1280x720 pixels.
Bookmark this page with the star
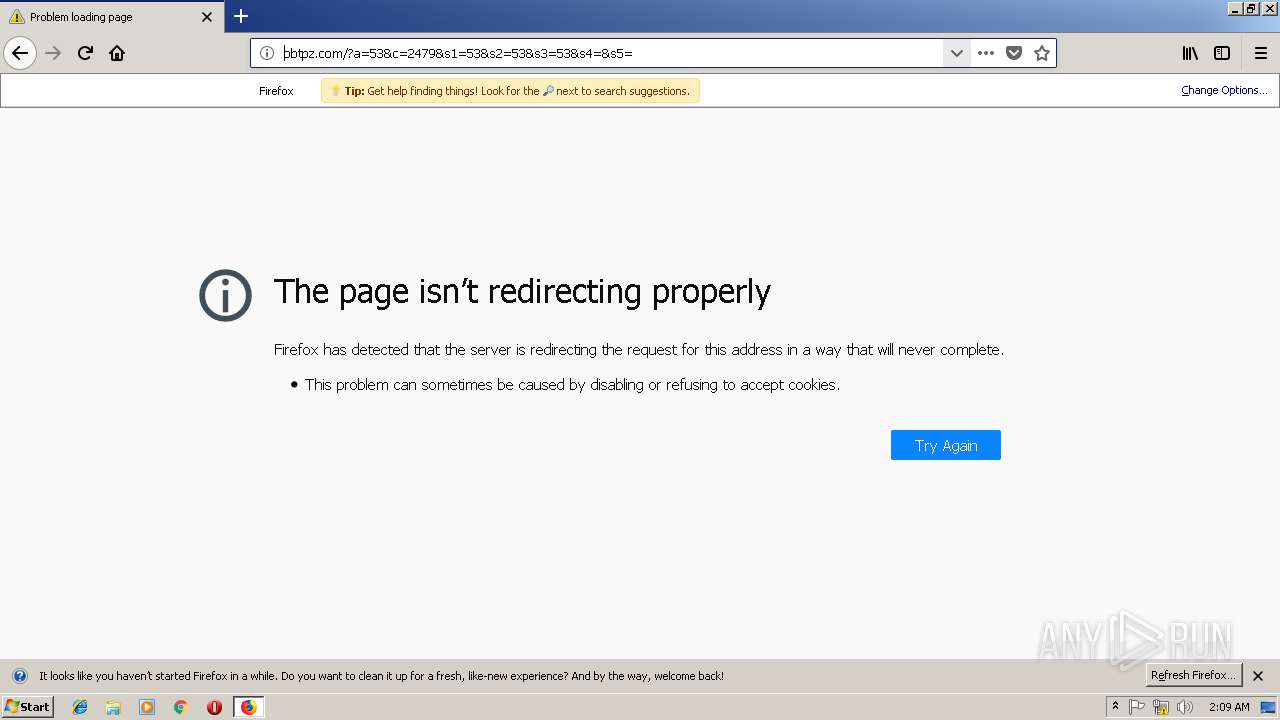click(1042, 53)
